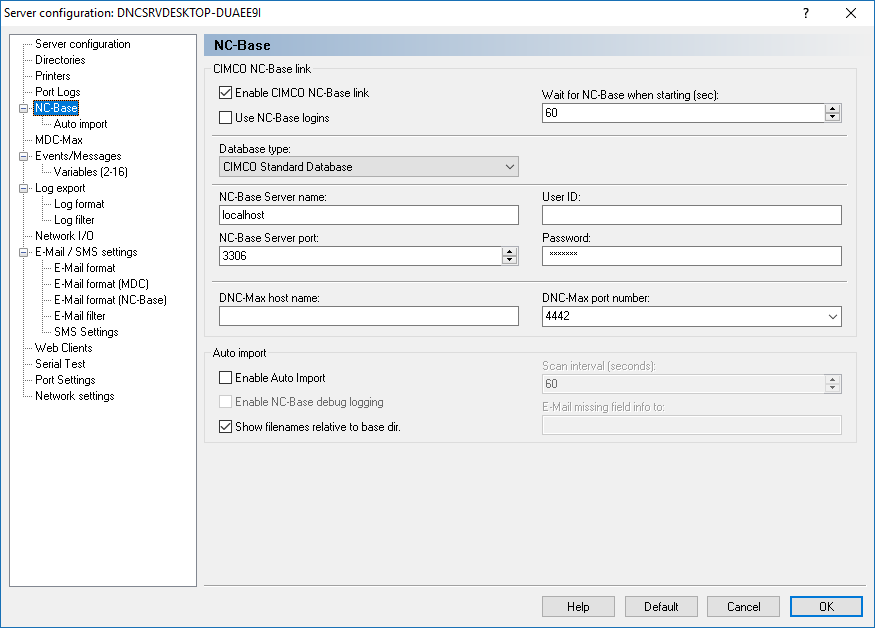
Task: Open Directories settings page
Action: click(60, 60)
